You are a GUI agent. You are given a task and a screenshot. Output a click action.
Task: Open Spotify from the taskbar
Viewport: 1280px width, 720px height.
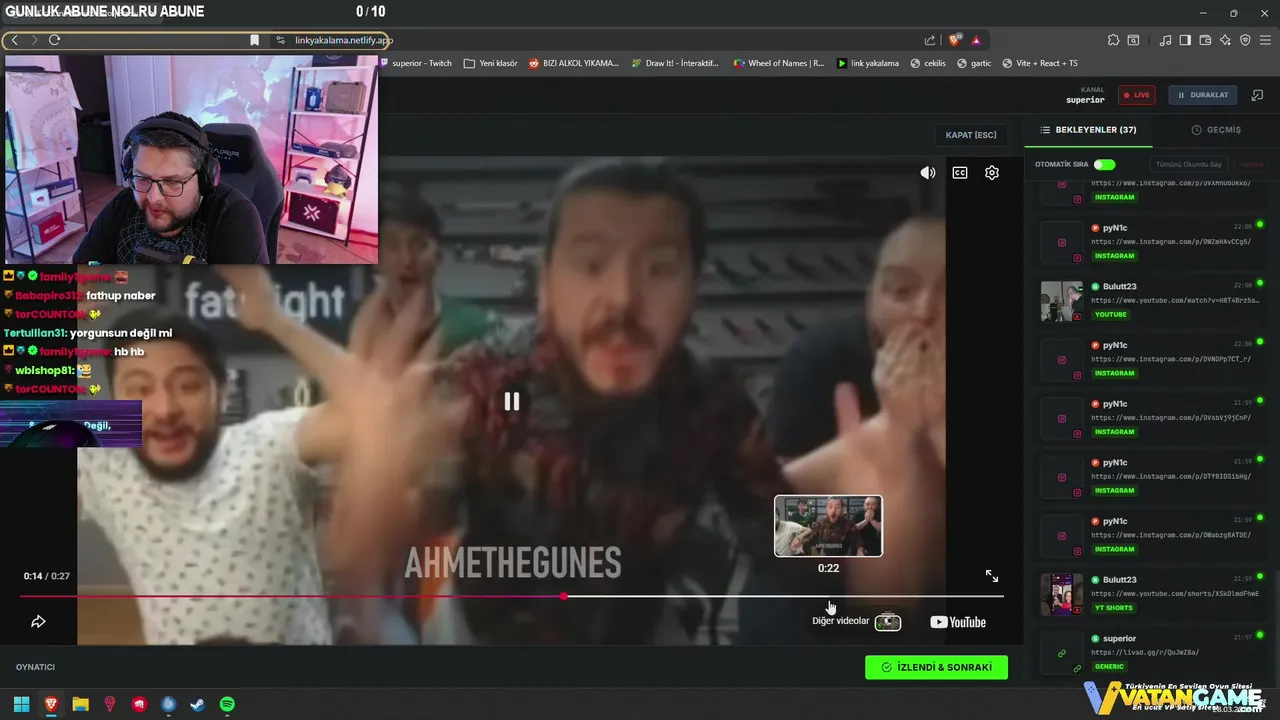[227, 704]
